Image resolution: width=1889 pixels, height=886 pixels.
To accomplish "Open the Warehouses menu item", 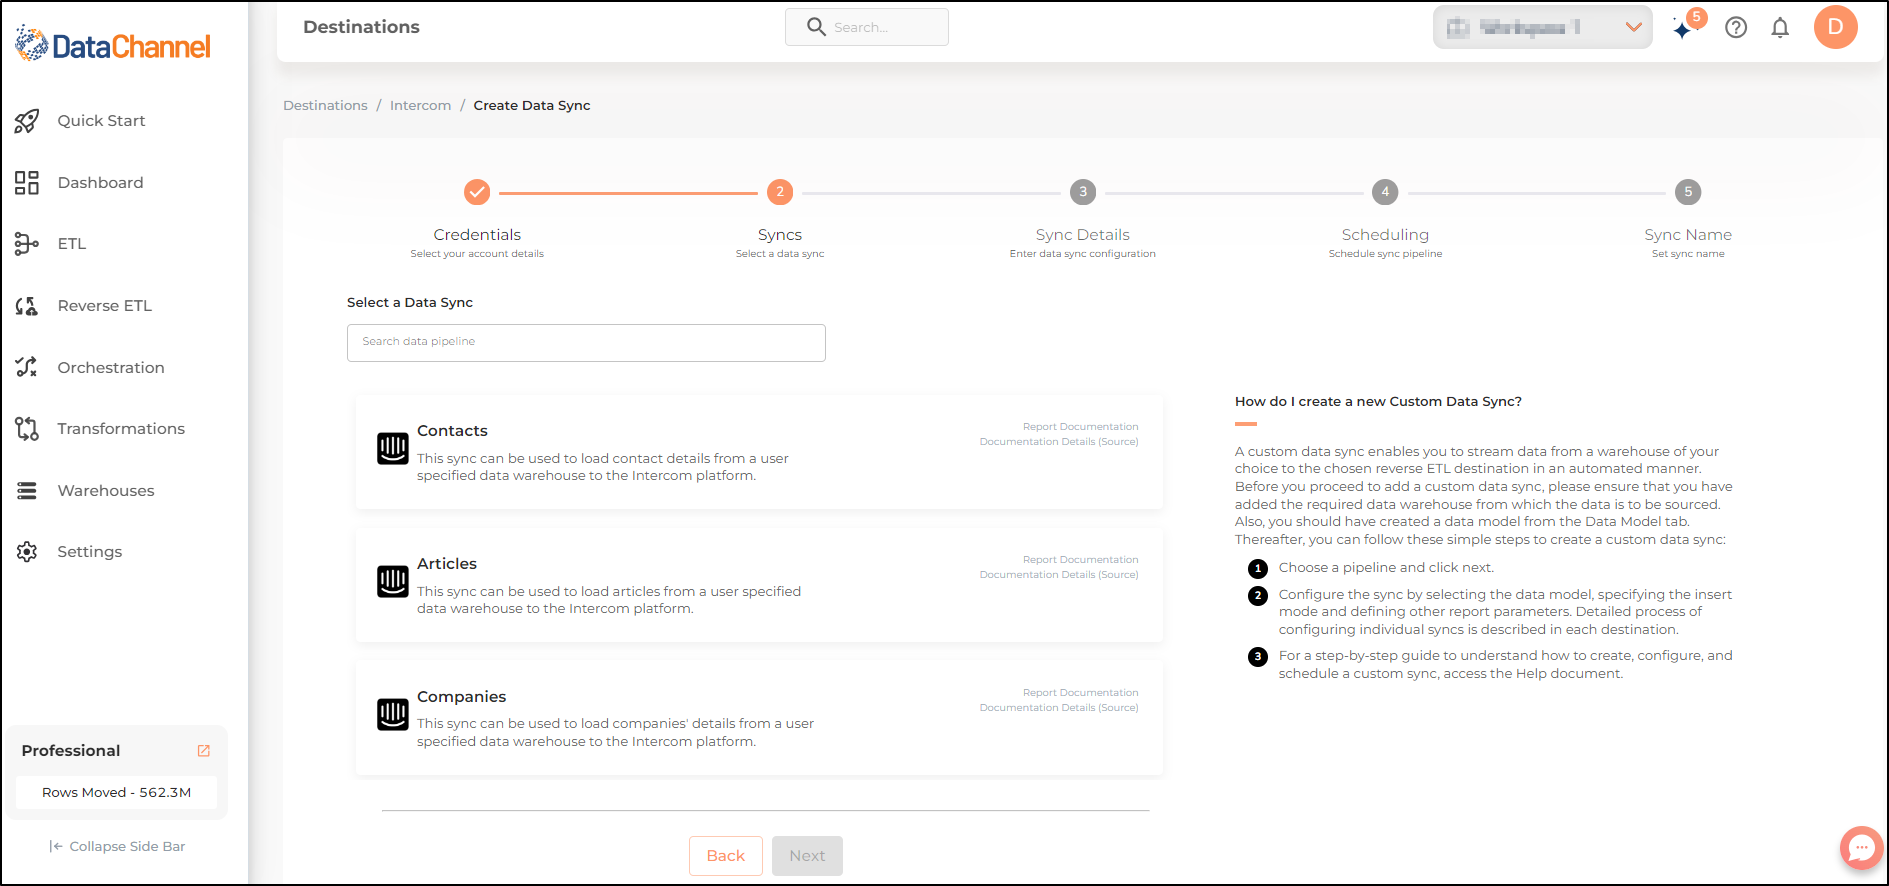I will pyautogui.click(x=106, y=491).
